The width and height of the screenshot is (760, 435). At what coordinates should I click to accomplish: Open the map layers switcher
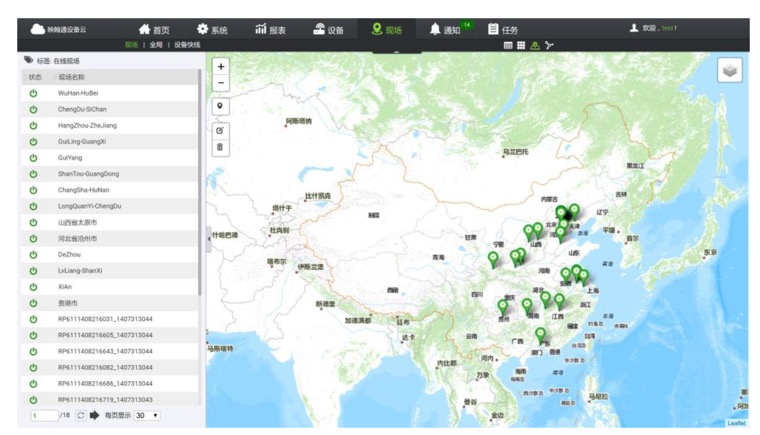tap(729, 70)
